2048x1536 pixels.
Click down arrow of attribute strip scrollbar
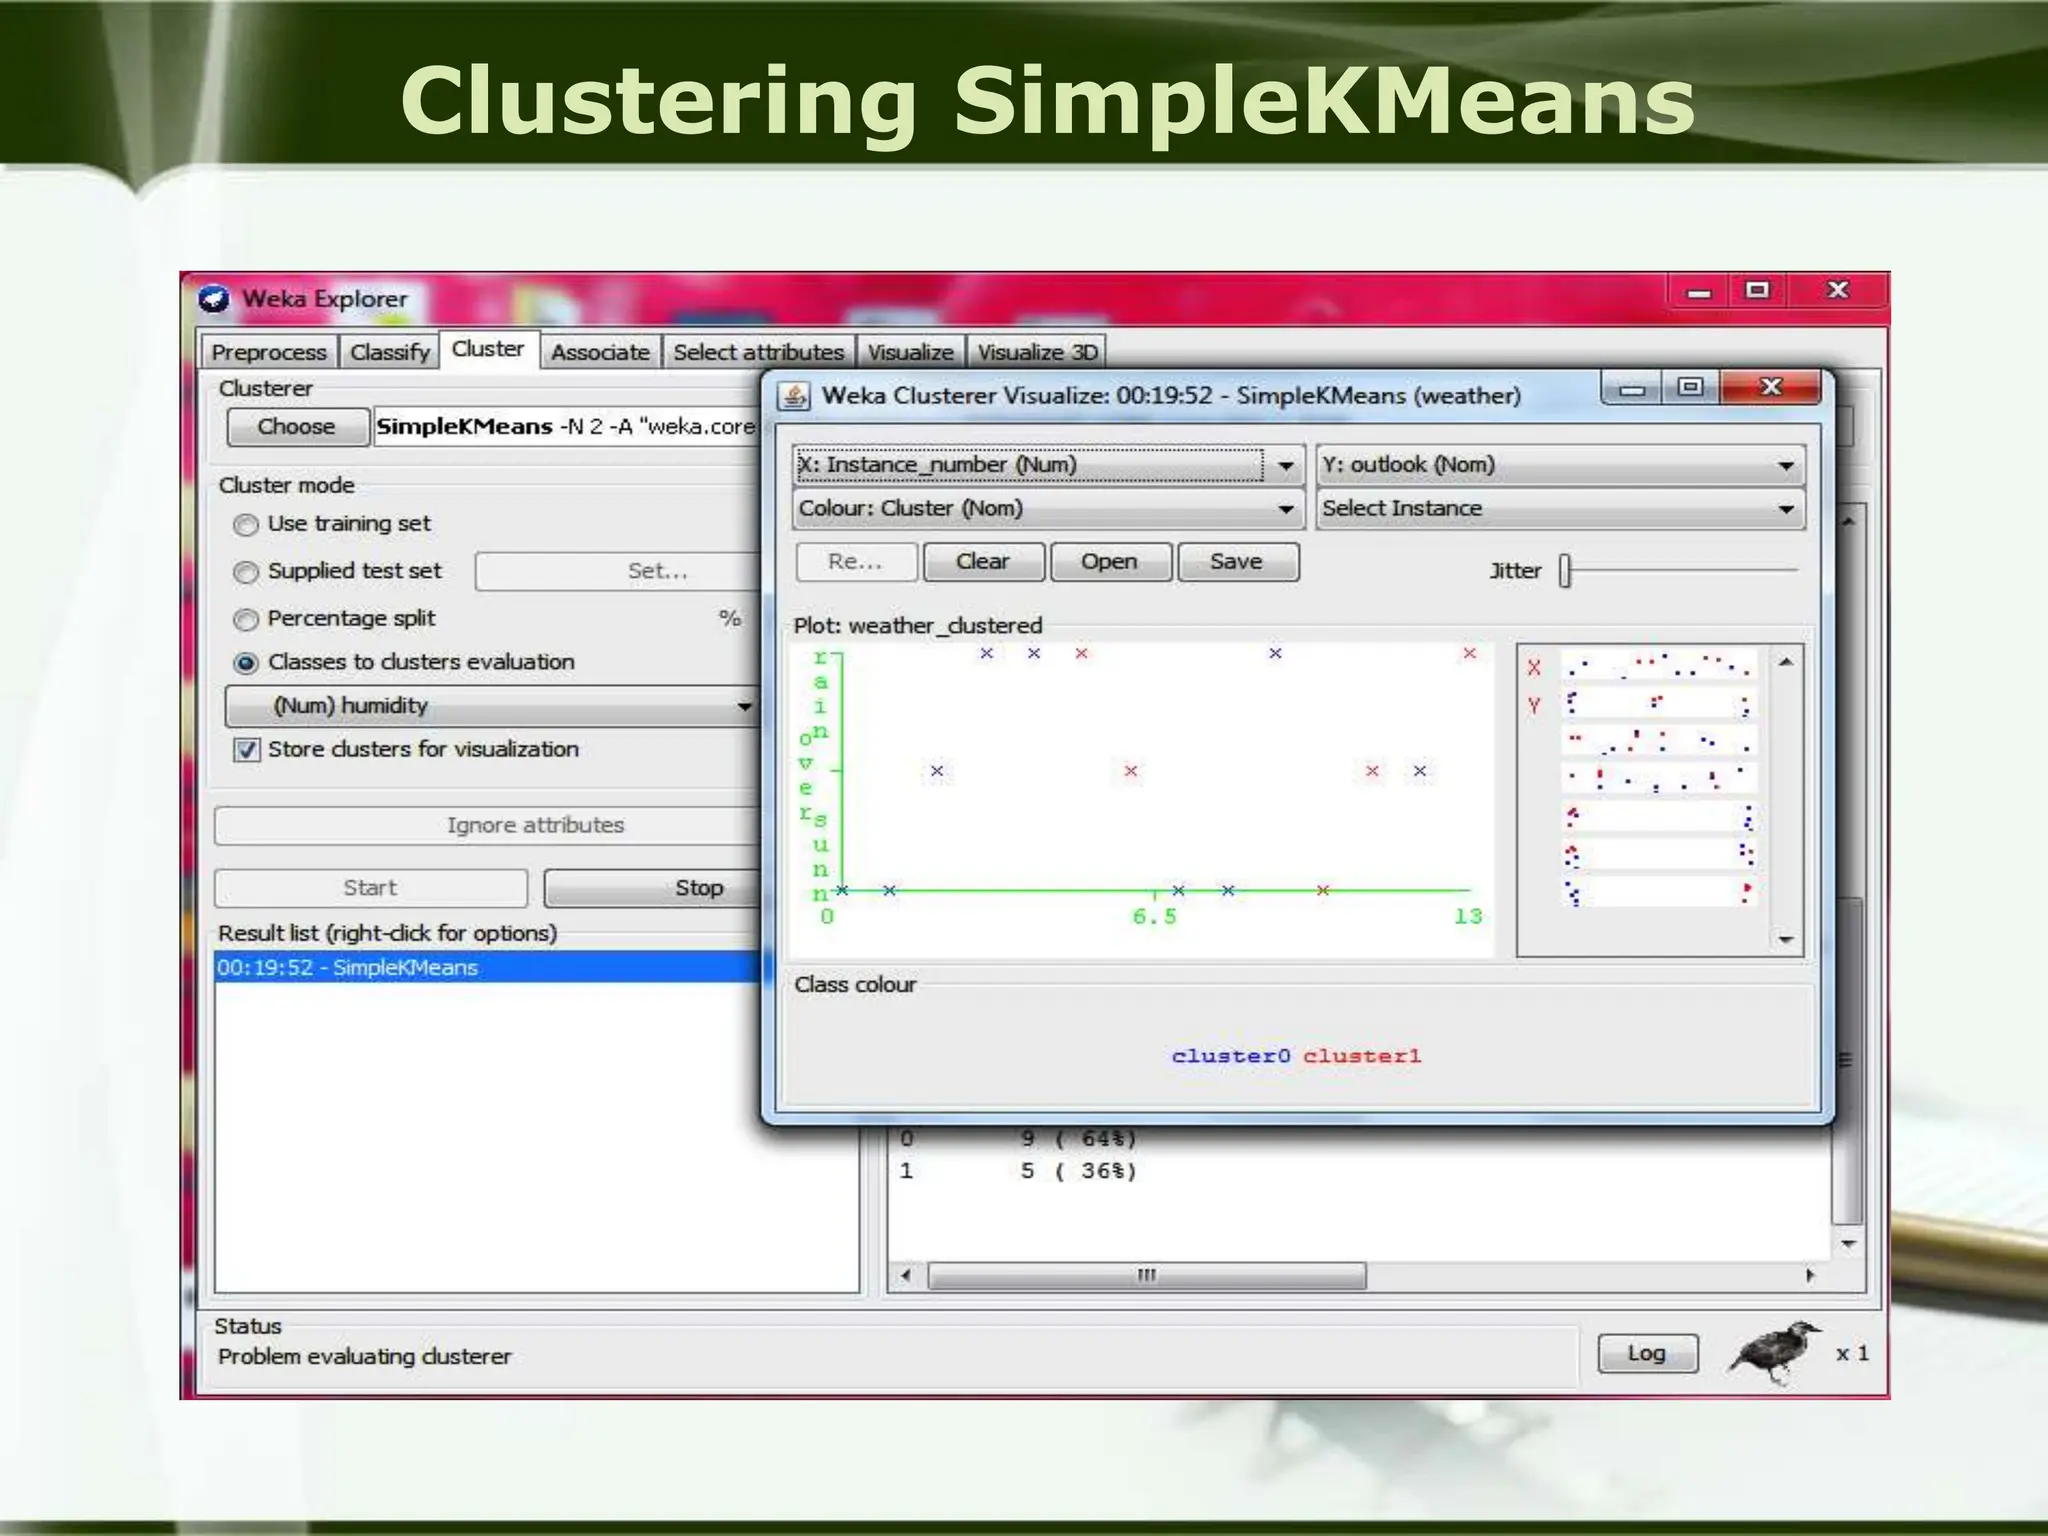1786,940
